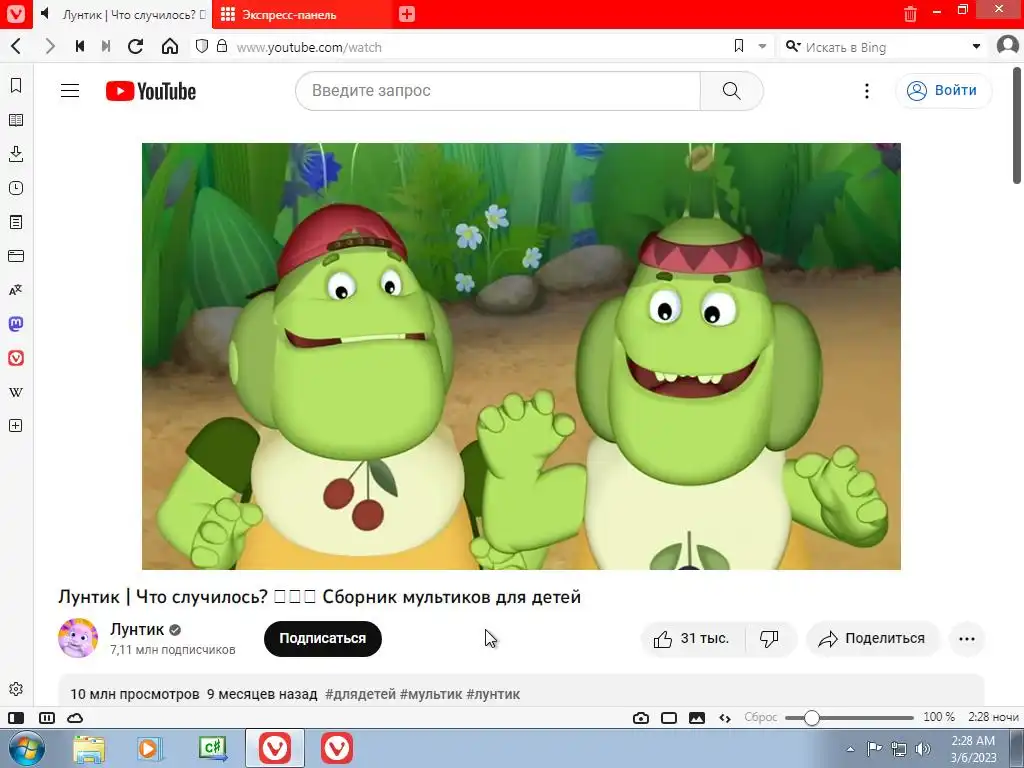Click the video player frame

click(x=521, y=357)
